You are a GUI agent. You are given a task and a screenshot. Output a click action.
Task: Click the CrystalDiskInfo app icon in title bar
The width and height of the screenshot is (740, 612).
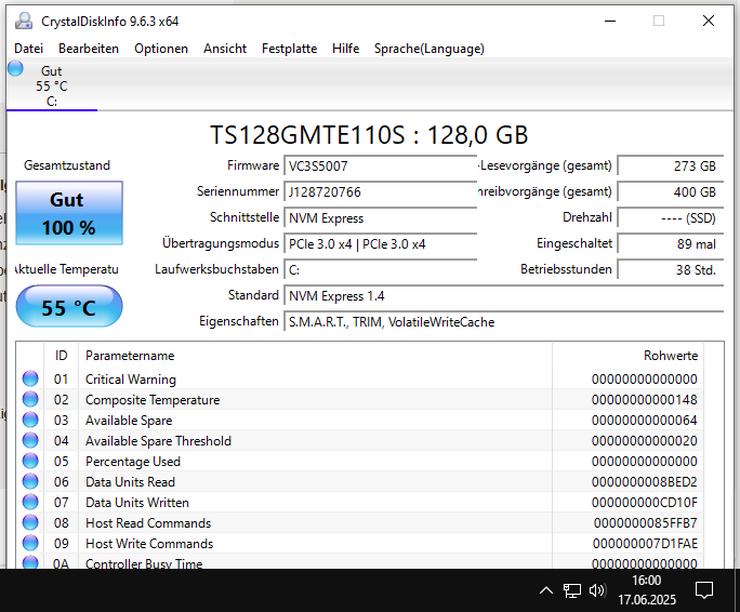click(24, 21)
